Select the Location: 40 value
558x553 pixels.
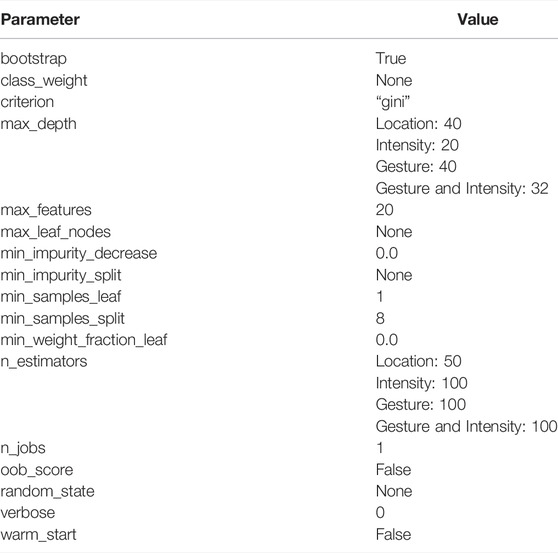pyautogui.click(x=418, y=124)
